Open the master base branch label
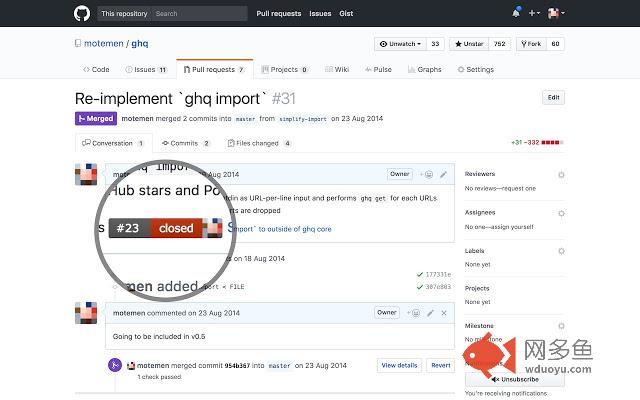The width and height of the screenshot is (640, 400). [245, 119]
